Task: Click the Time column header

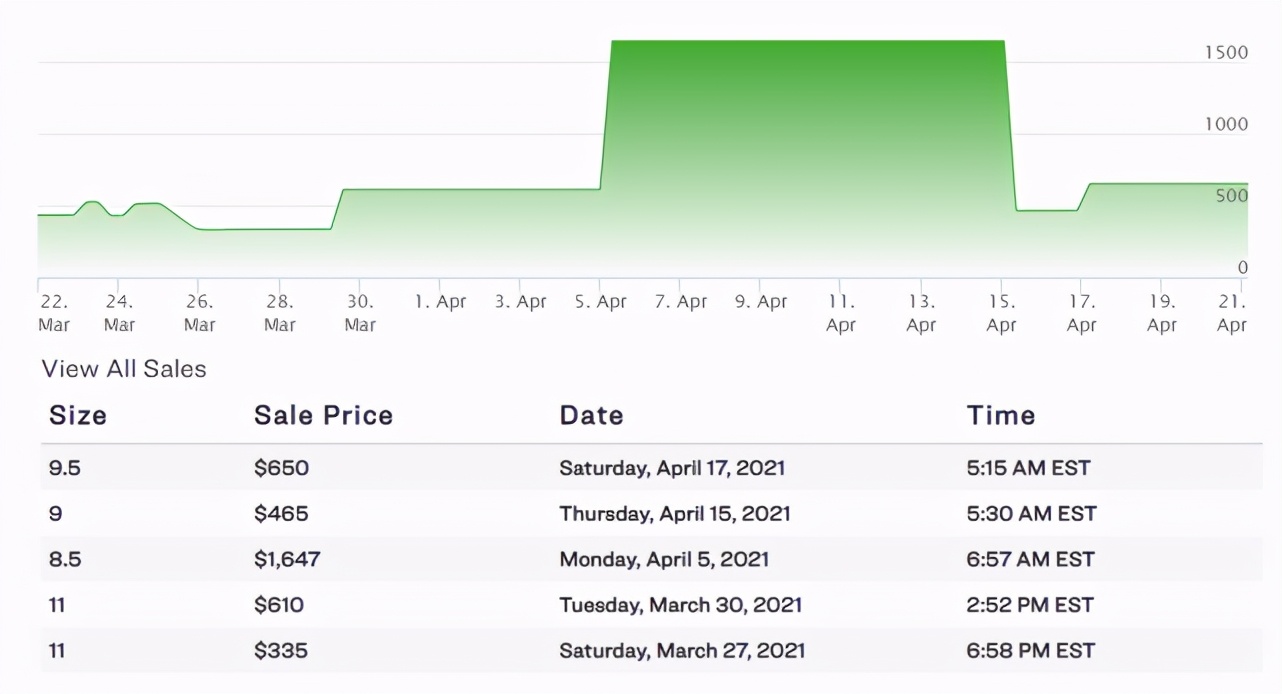Action: [1000, 416]
